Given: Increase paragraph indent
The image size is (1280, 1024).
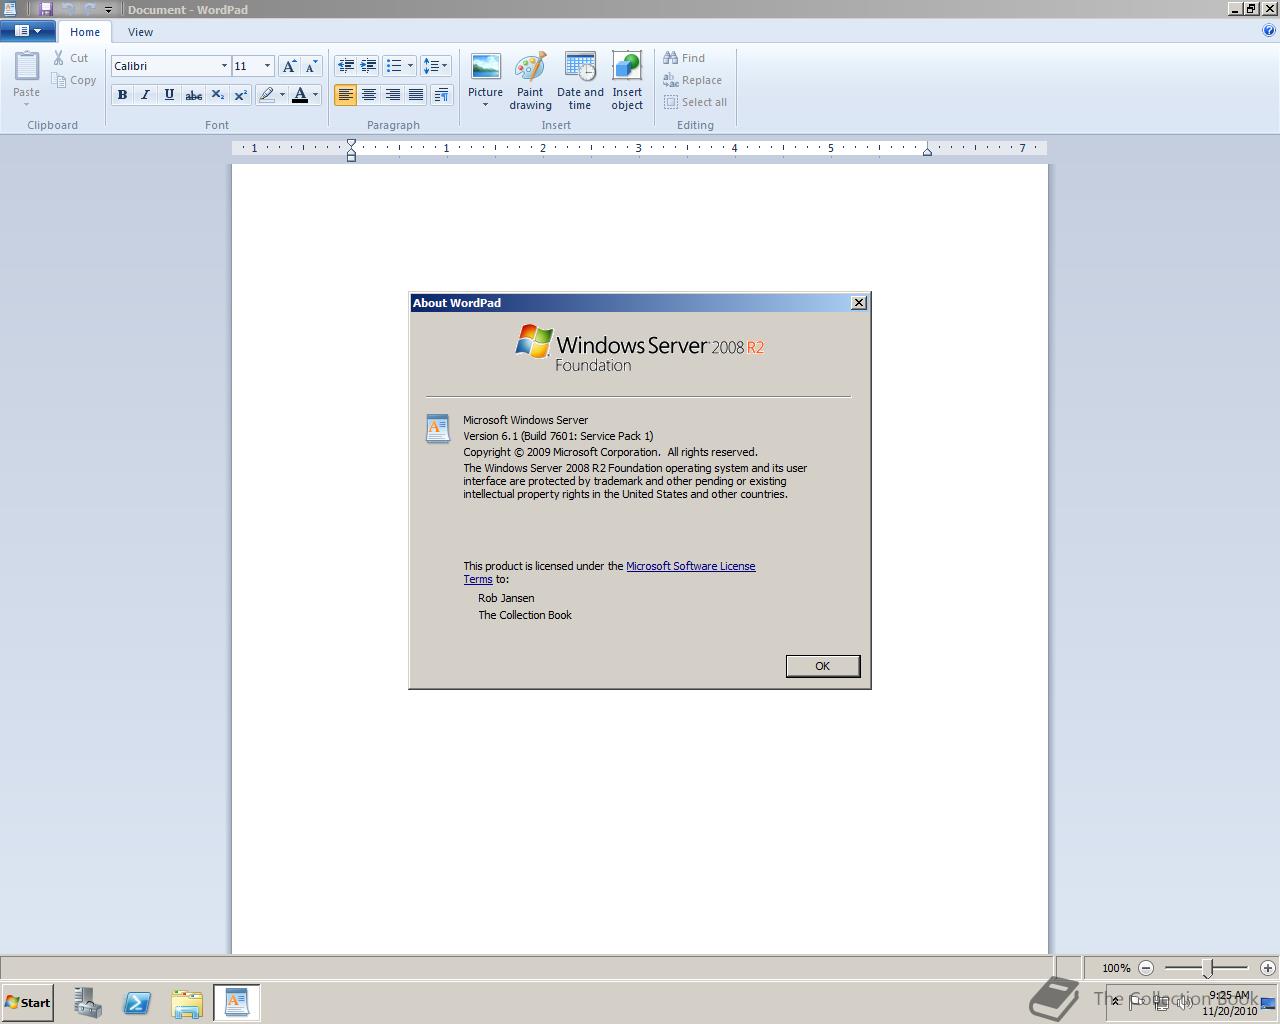Looking at the screenshot, I should point(369,66).
